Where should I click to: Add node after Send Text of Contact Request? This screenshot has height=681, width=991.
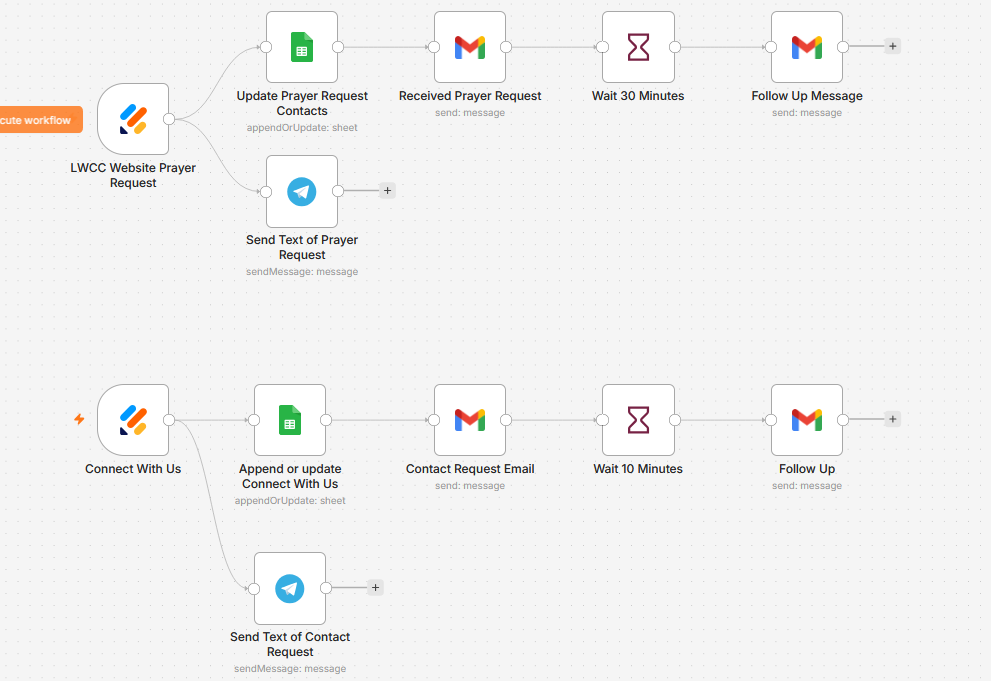click(x=375, y=588)
